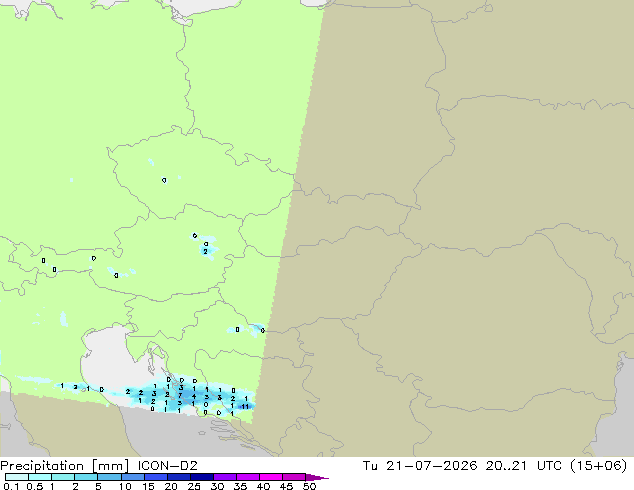634x490 pixels.
Task: Click the '20..21 UTC' time range text
Action: point(523,466)
